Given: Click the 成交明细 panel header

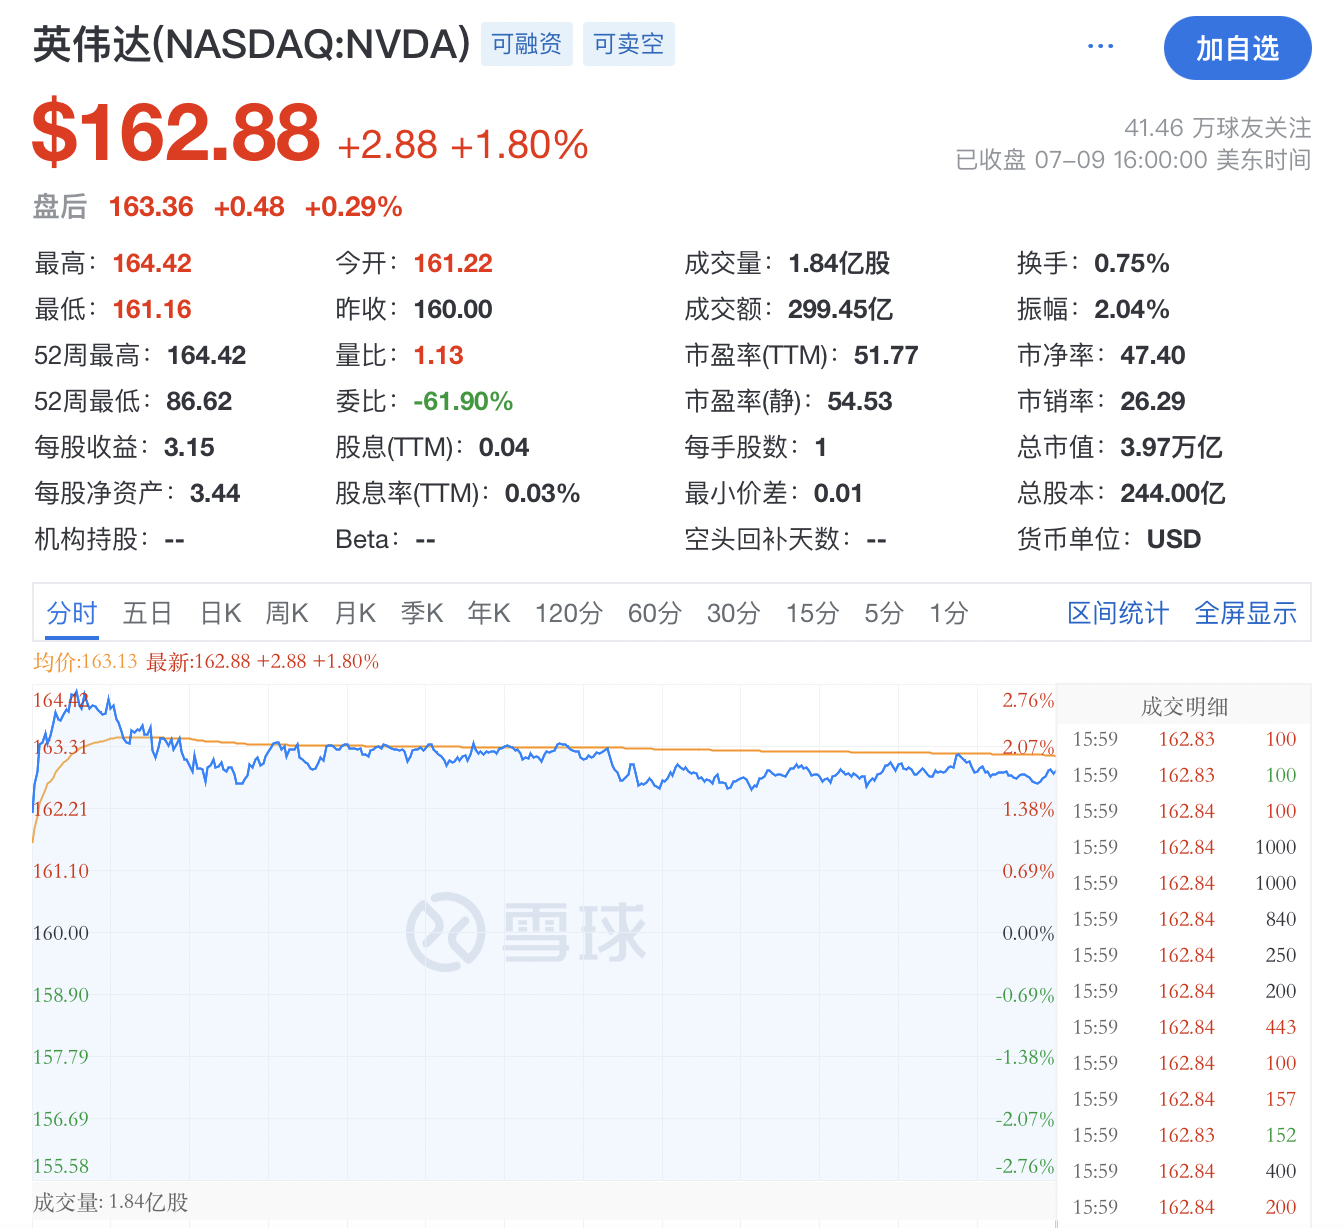Looking at the screenshot, I should coord(1184,706).
